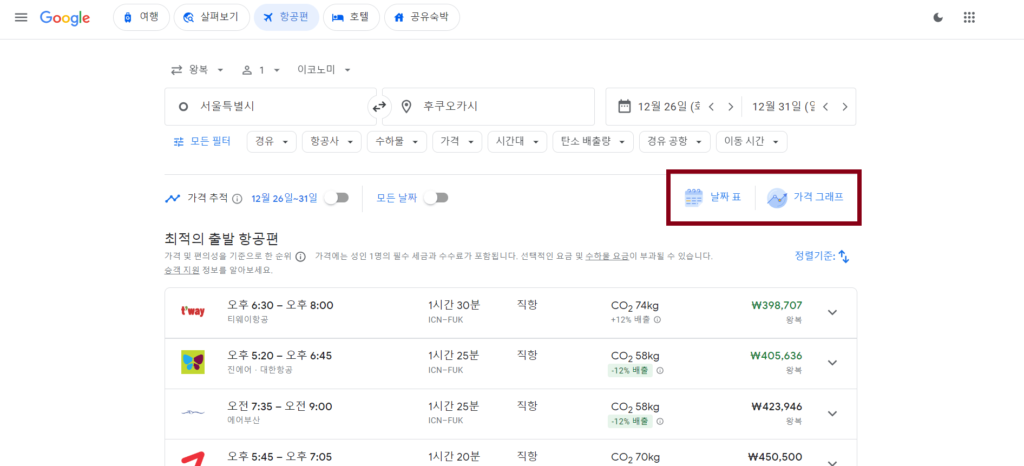Open 경유 공항 connecting airports dropdown
This screenshot has height=466, width=1024.
[x=675, y=142]
